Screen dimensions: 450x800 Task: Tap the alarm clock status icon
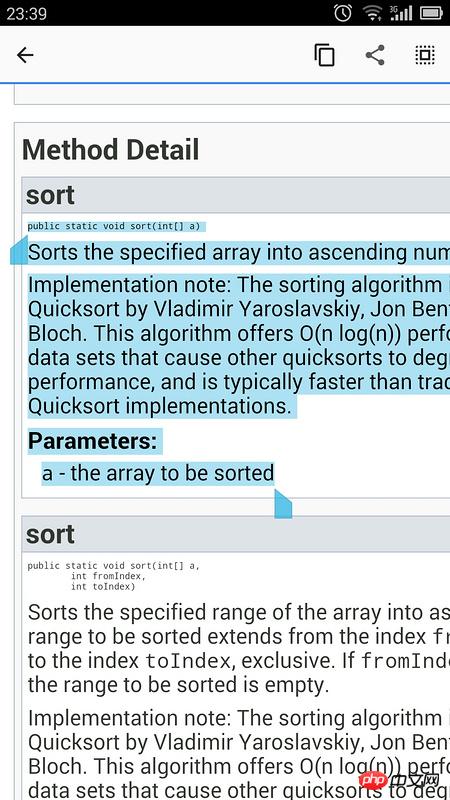(x=343, y=13)
